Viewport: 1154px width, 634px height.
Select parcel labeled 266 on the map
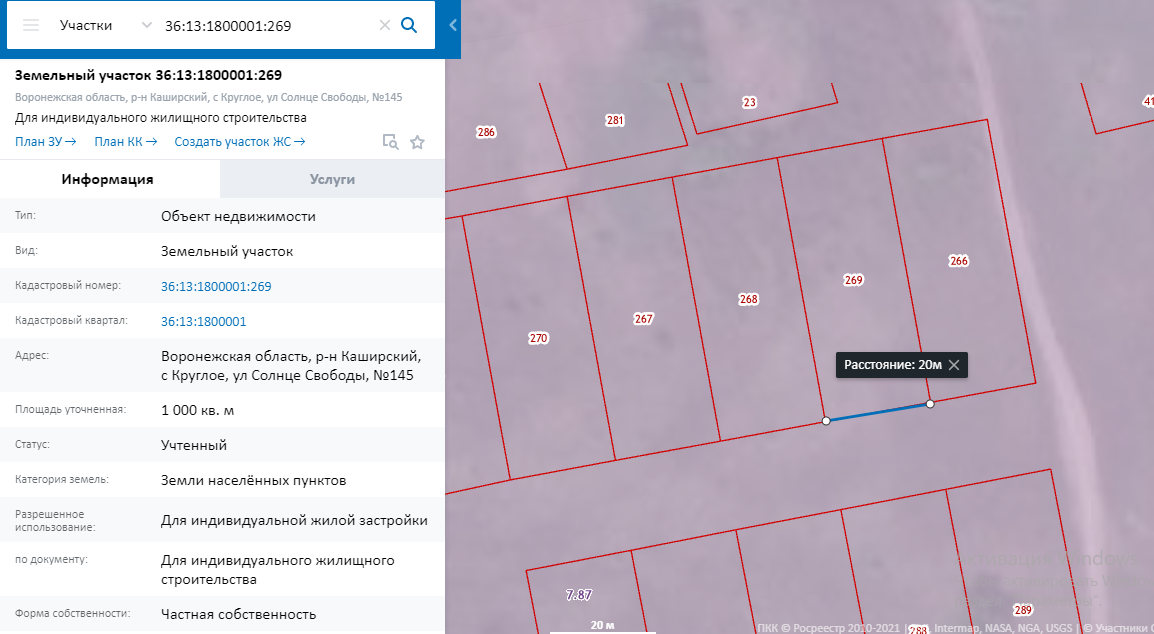click(958, 261)
